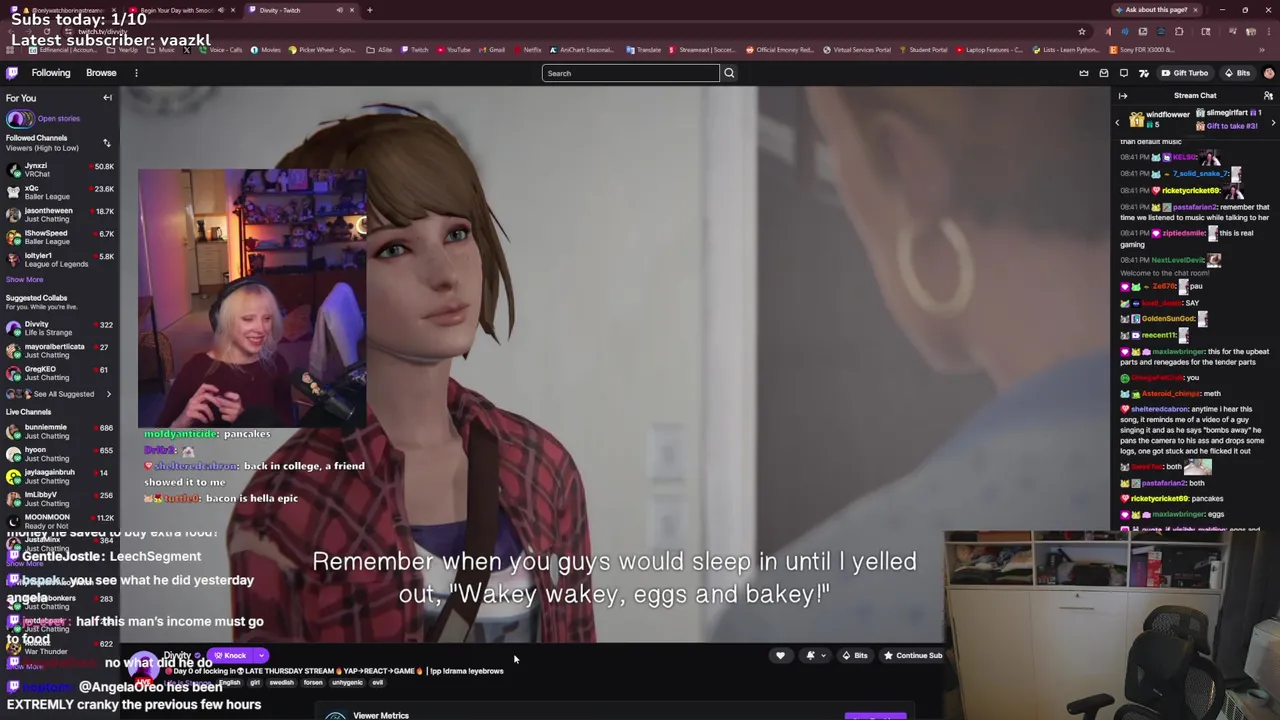Open the notifications inbox icon

[x=1104, y=73]
